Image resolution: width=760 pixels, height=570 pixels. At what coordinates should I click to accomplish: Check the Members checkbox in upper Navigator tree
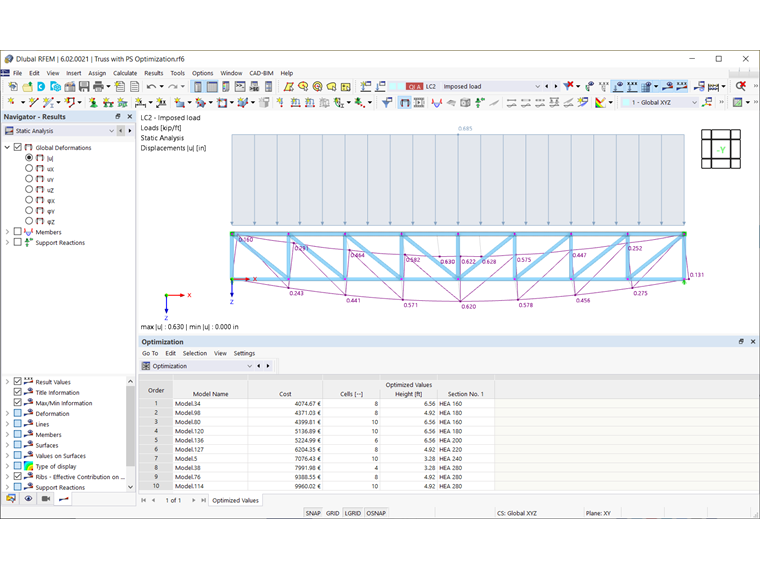[x=18, y=232]
